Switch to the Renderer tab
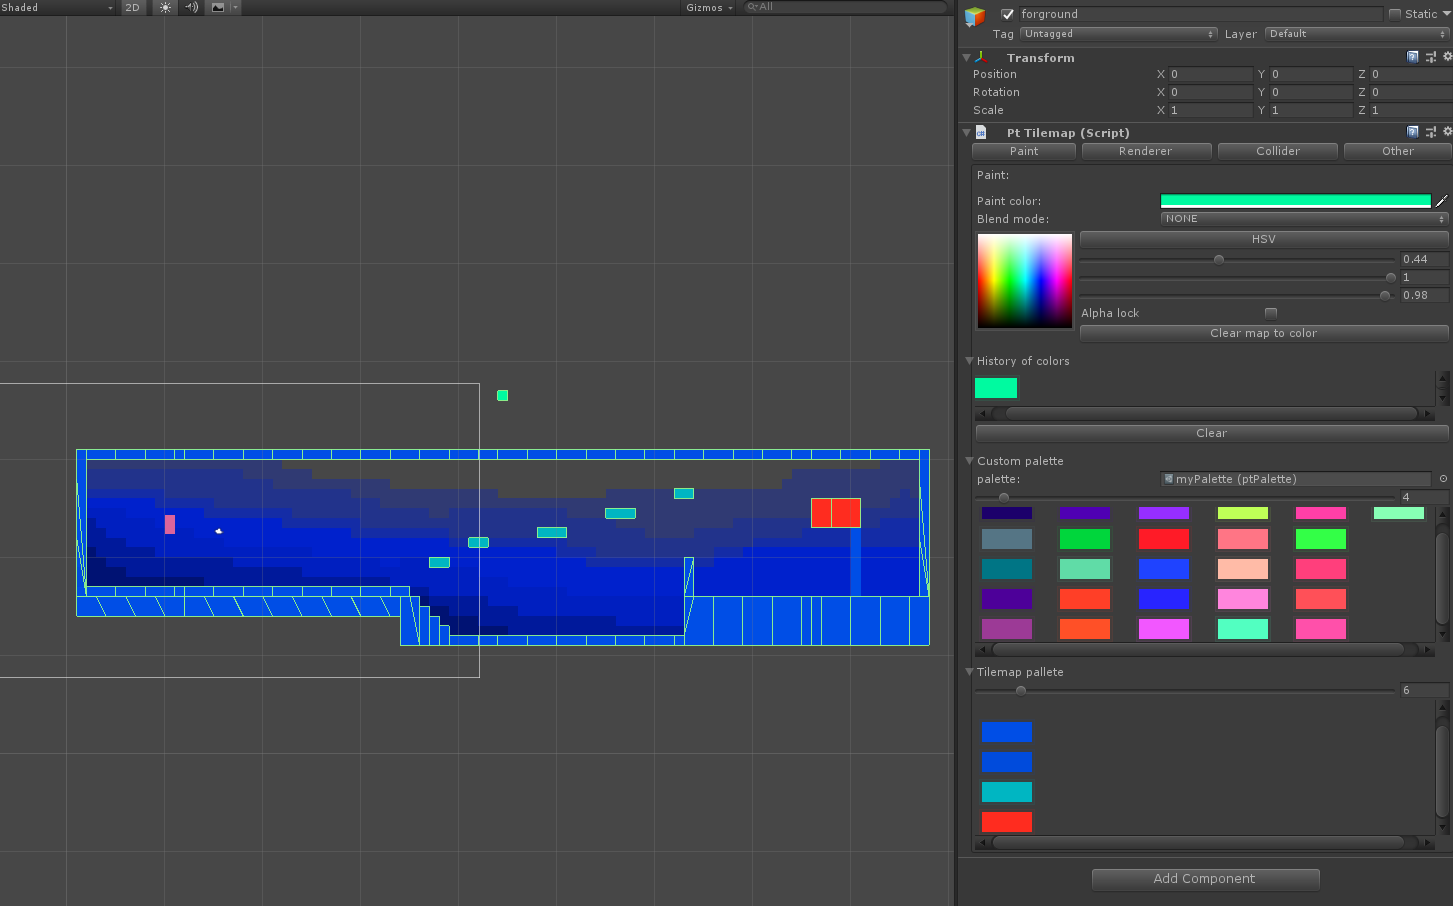The width and height of the screenshot is (1453, 906). pyautogui.click(x=1145, y=151)
